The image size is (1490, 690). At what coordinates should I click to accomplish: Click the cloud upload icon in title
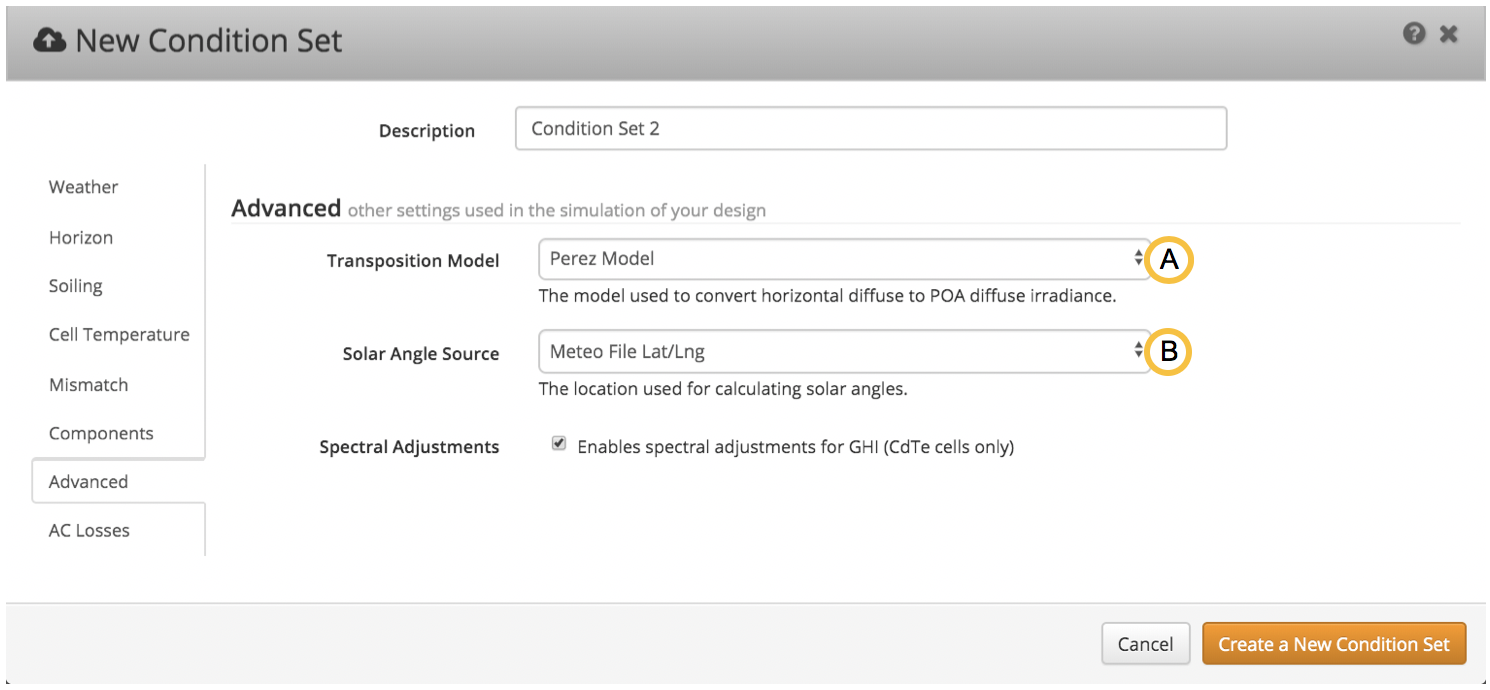click(x=50, y=40)
